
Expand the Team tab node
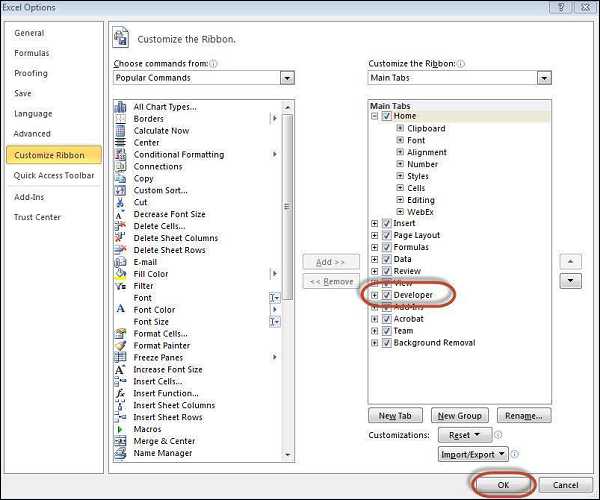click(375, 331)
